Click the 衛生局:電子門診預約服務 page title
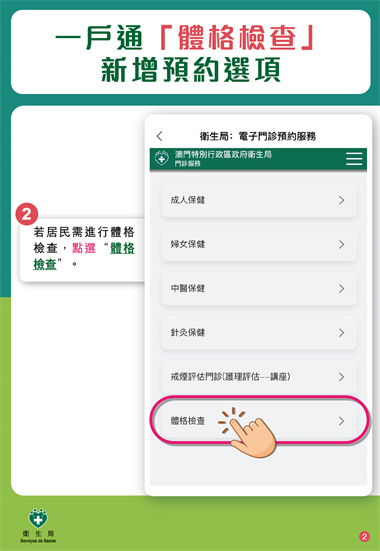This screenshot has height=551, width=380. click(258, 136)
